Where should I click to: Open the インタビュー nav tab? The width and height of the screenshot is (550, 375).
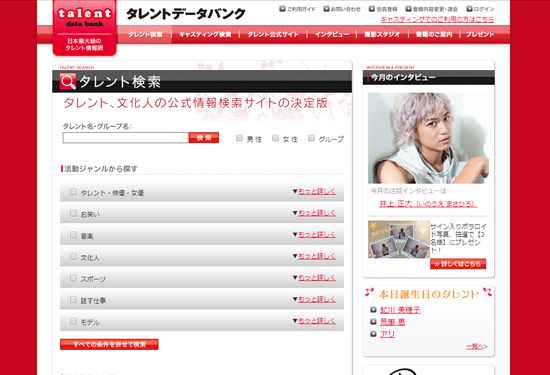(332, 34)
